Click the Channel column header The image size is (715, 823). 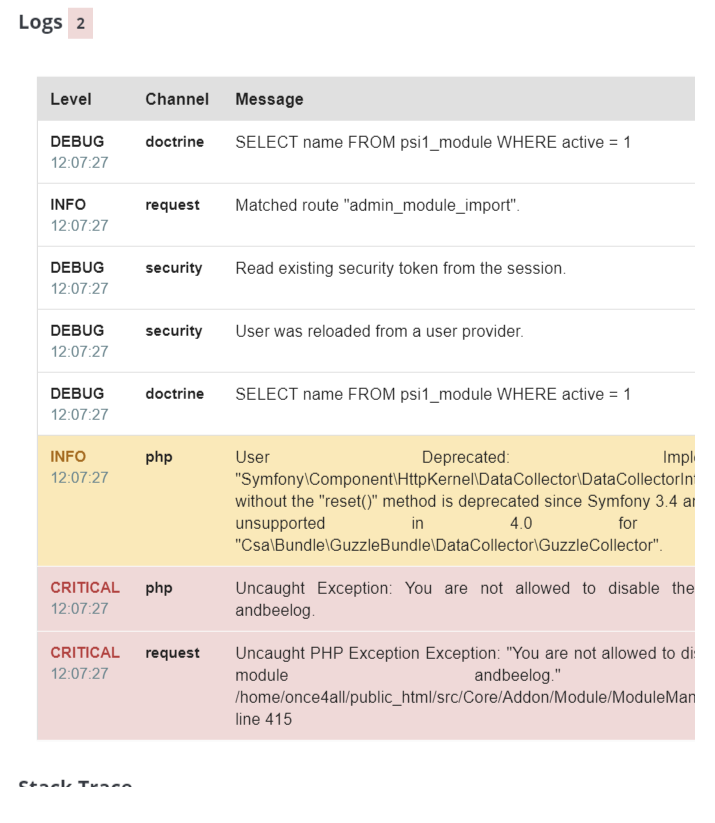pyautogui.click(x=177, y=99)
